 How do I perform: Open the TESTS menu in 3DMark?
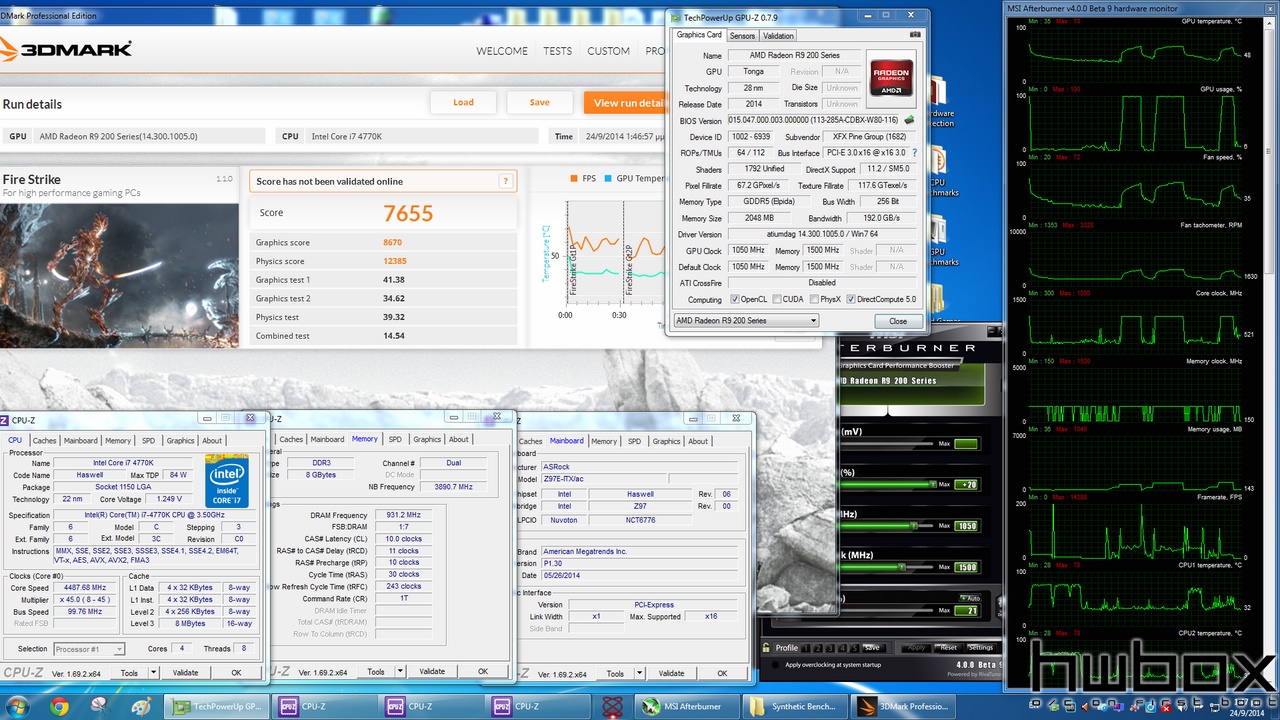click(x=558, y=51)
